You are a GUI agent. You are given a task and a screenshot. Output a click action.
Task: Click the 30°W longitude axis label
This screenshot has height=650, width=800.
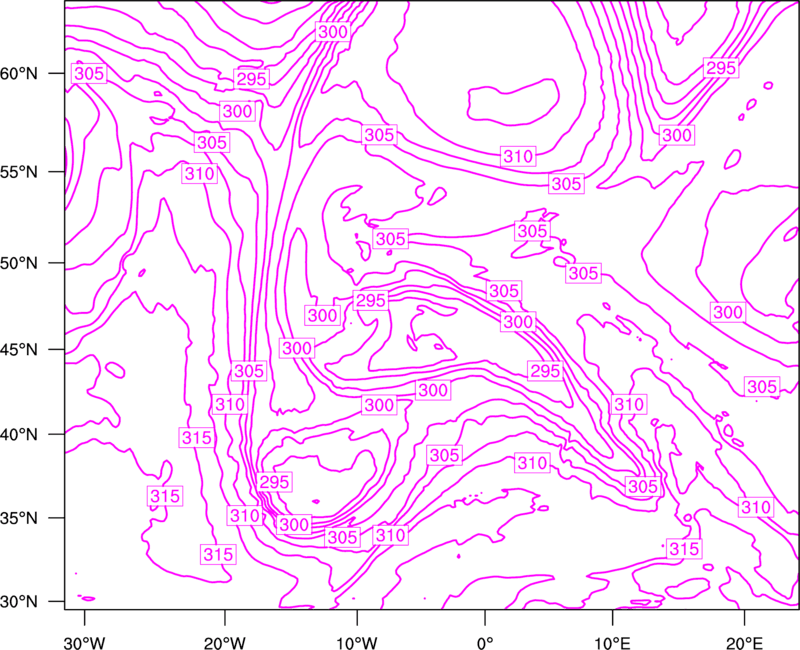pos(85,642)
